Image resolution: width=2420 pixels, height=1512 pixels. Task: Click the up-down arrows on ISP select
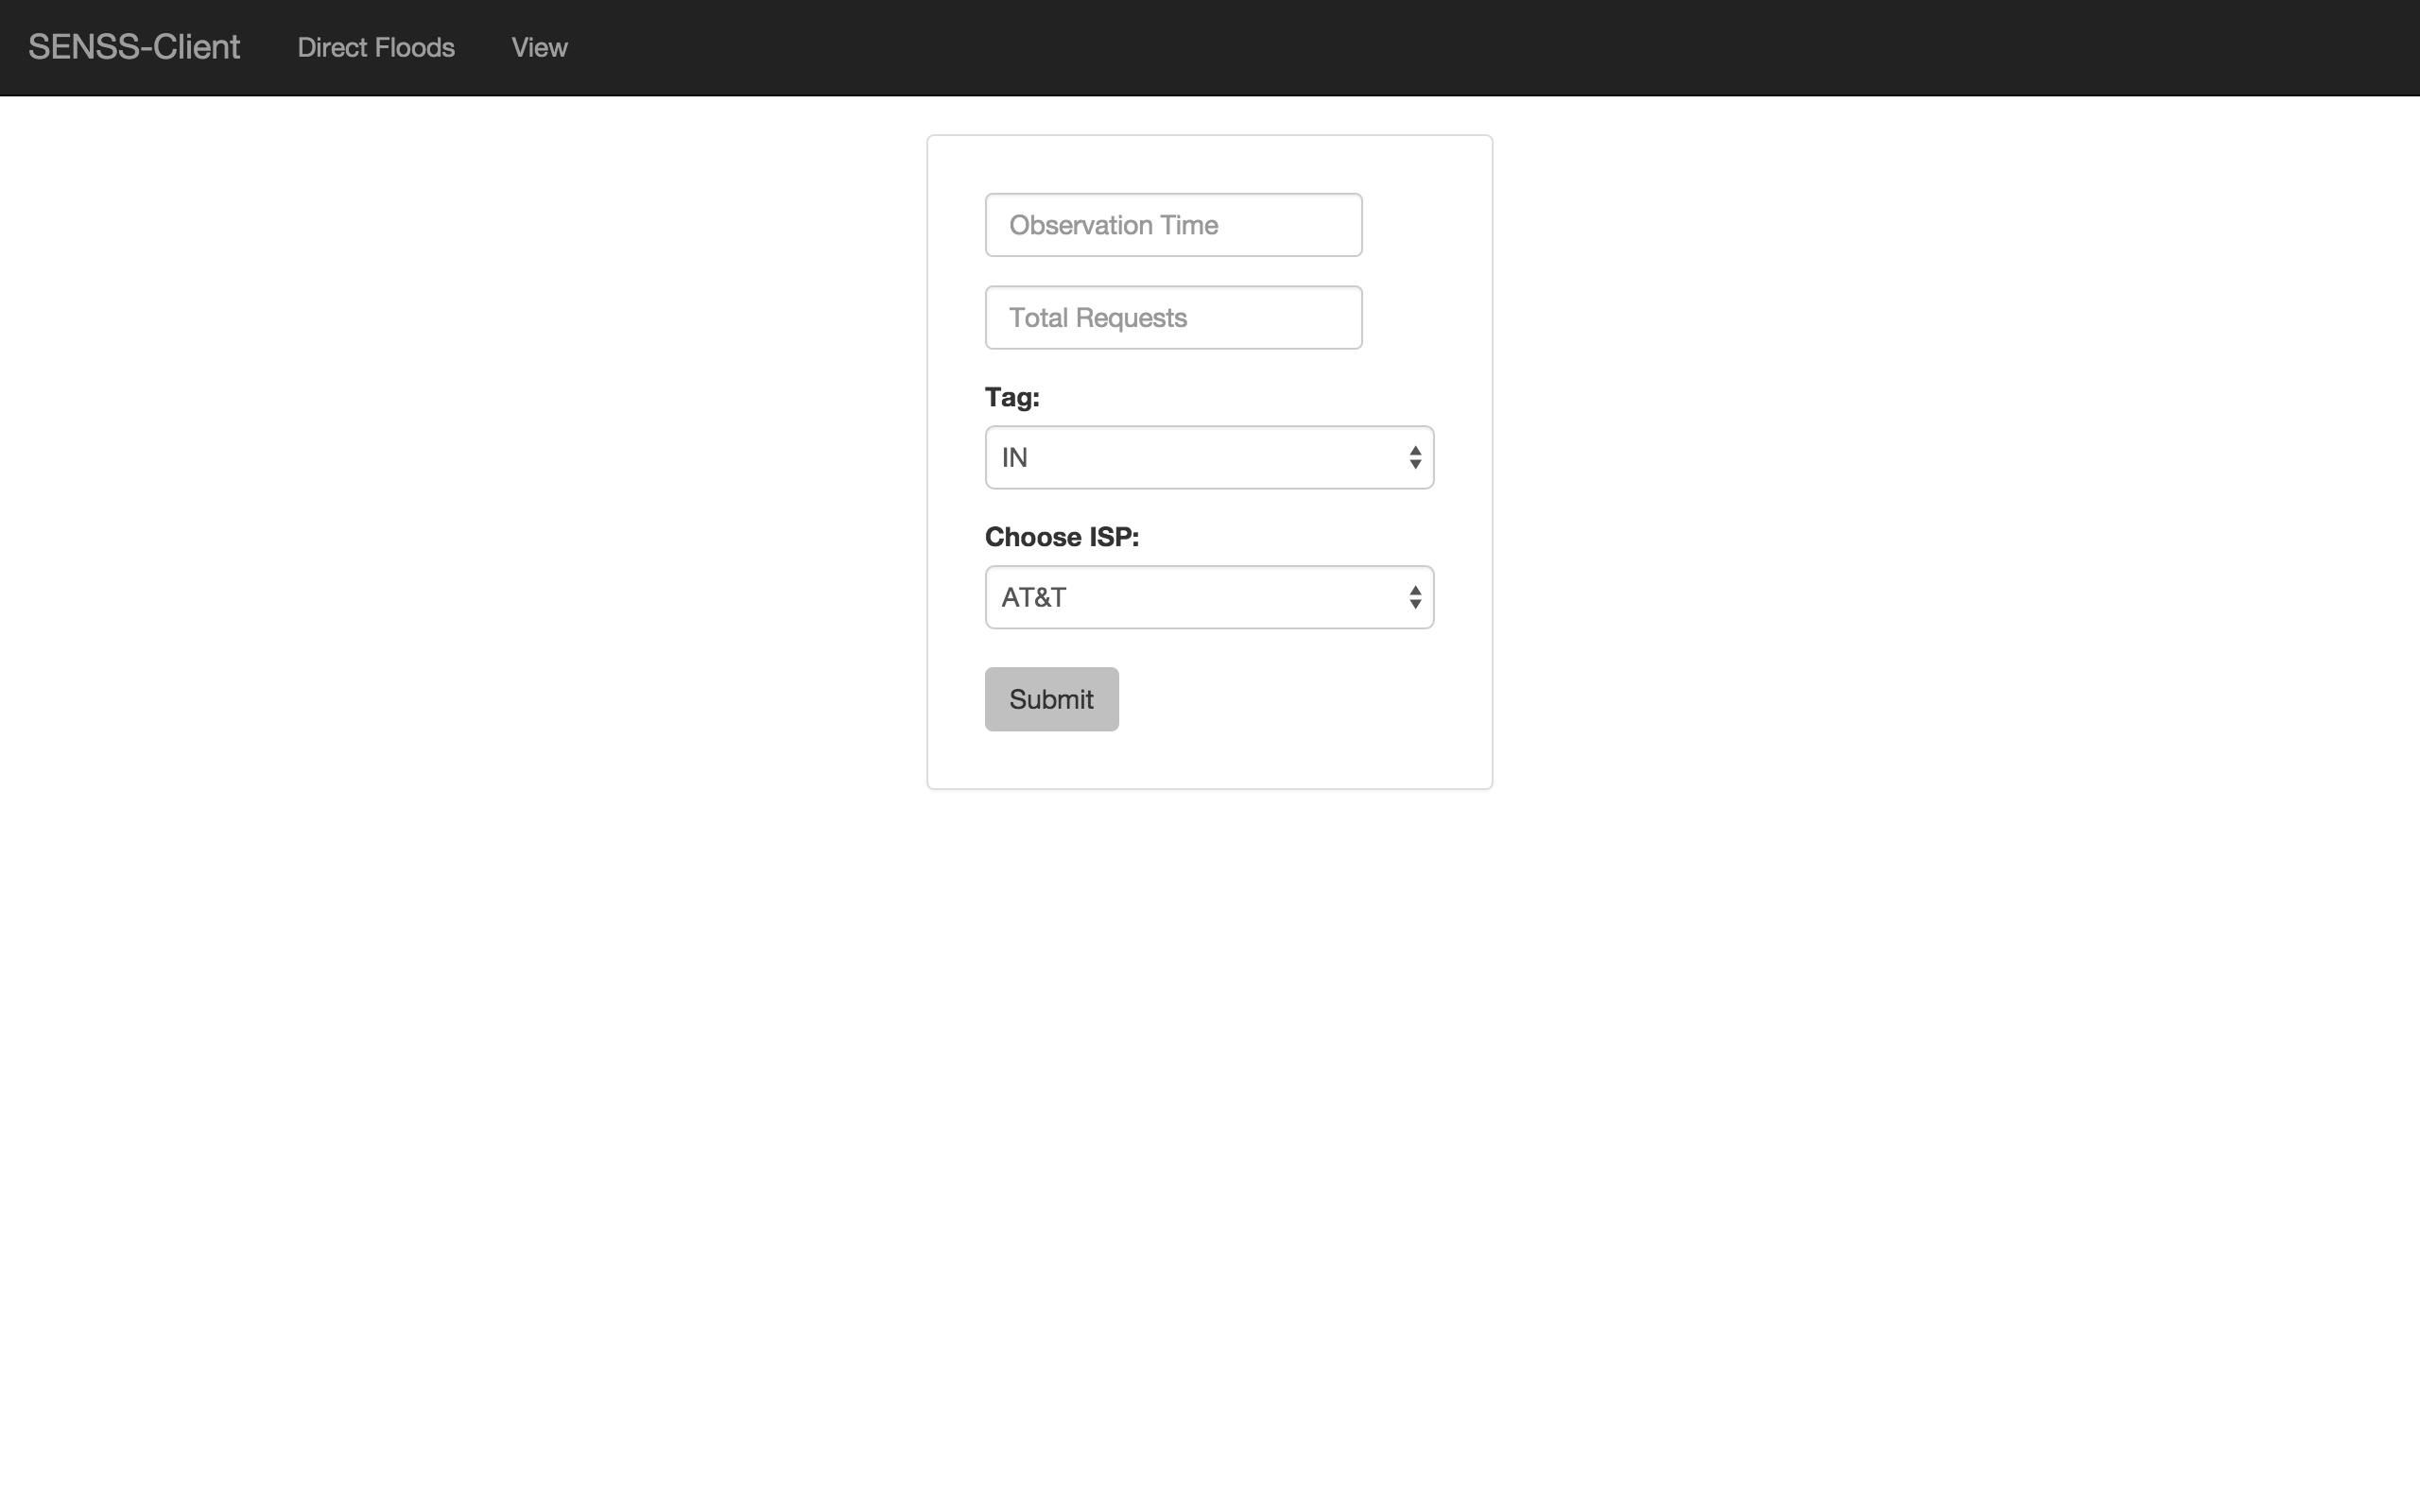tap(1414, 597)
